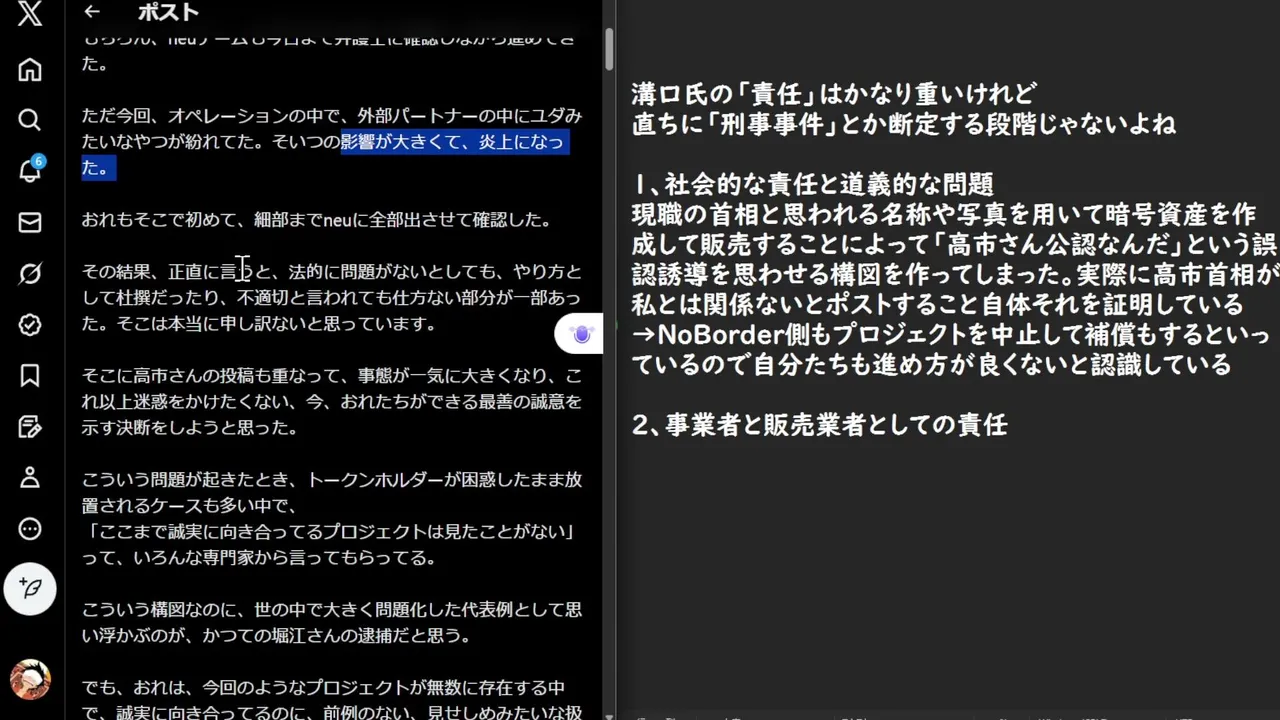Open the X logo home link
1280x720 pixels.
30,14
